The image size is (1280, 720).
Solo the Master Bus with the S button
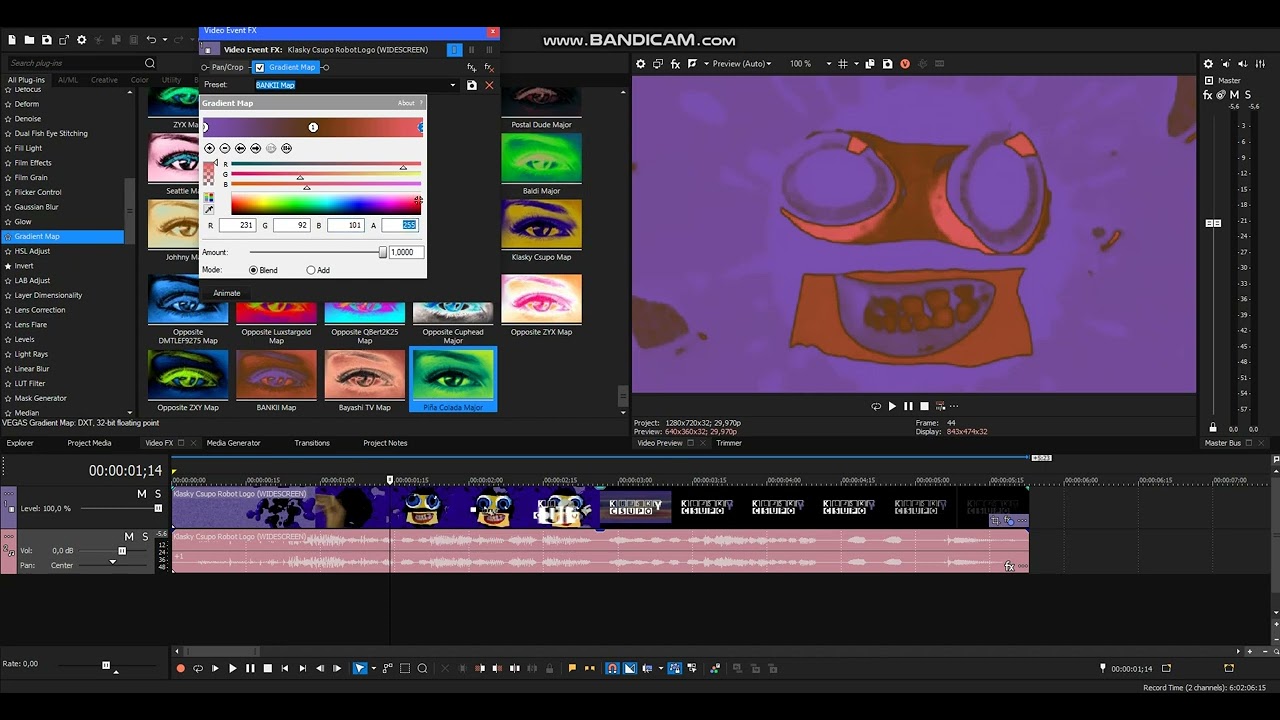click(1248, 95)
